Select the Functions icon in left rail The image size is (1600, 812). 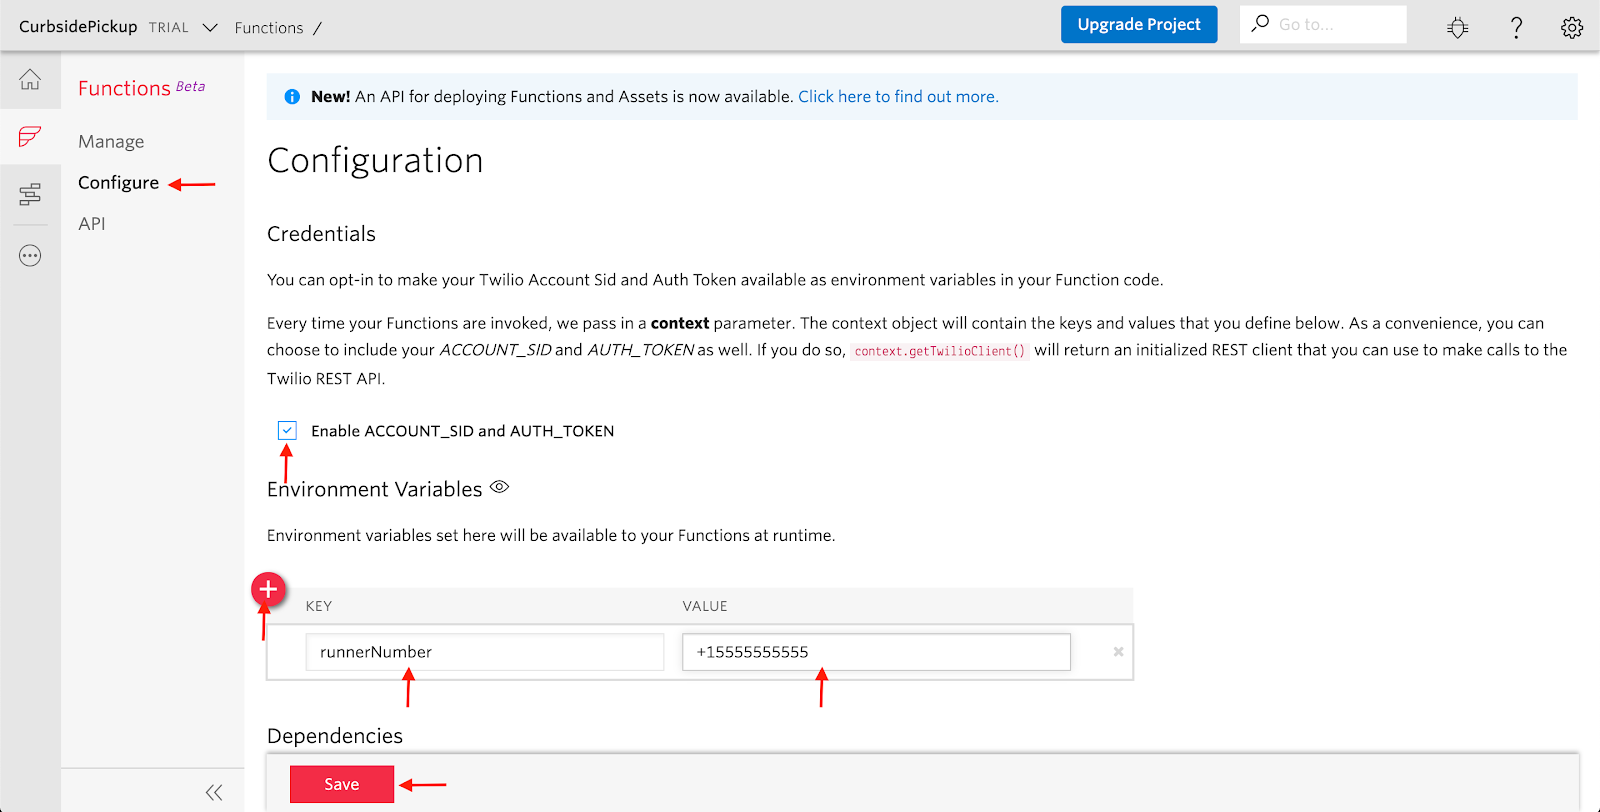(x=30, y=136)
